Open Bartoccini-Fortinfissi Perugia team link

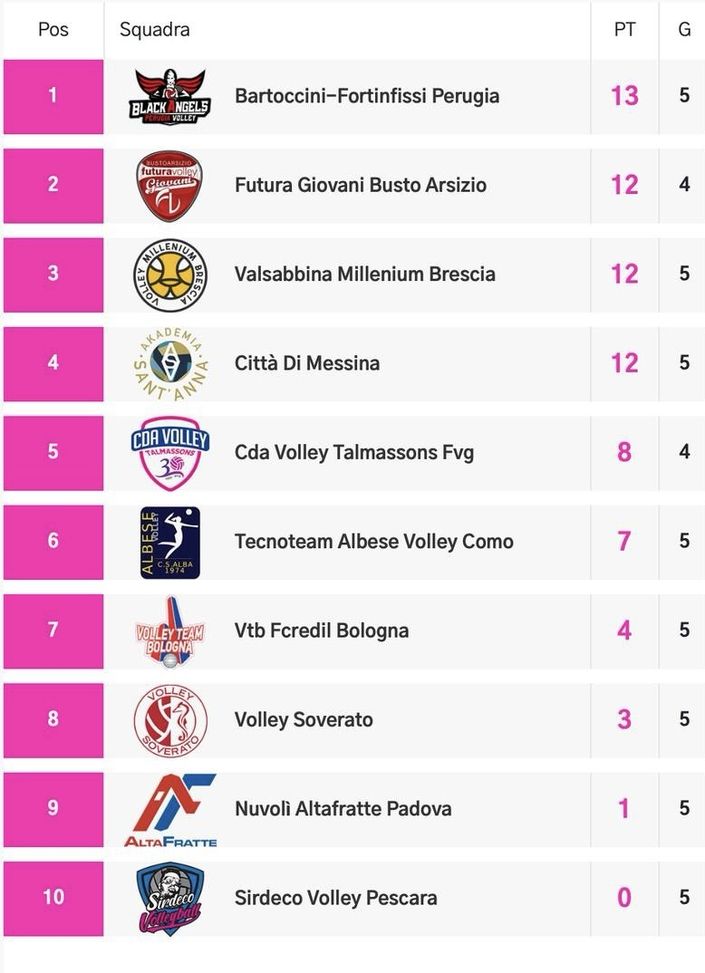(367, 96)
